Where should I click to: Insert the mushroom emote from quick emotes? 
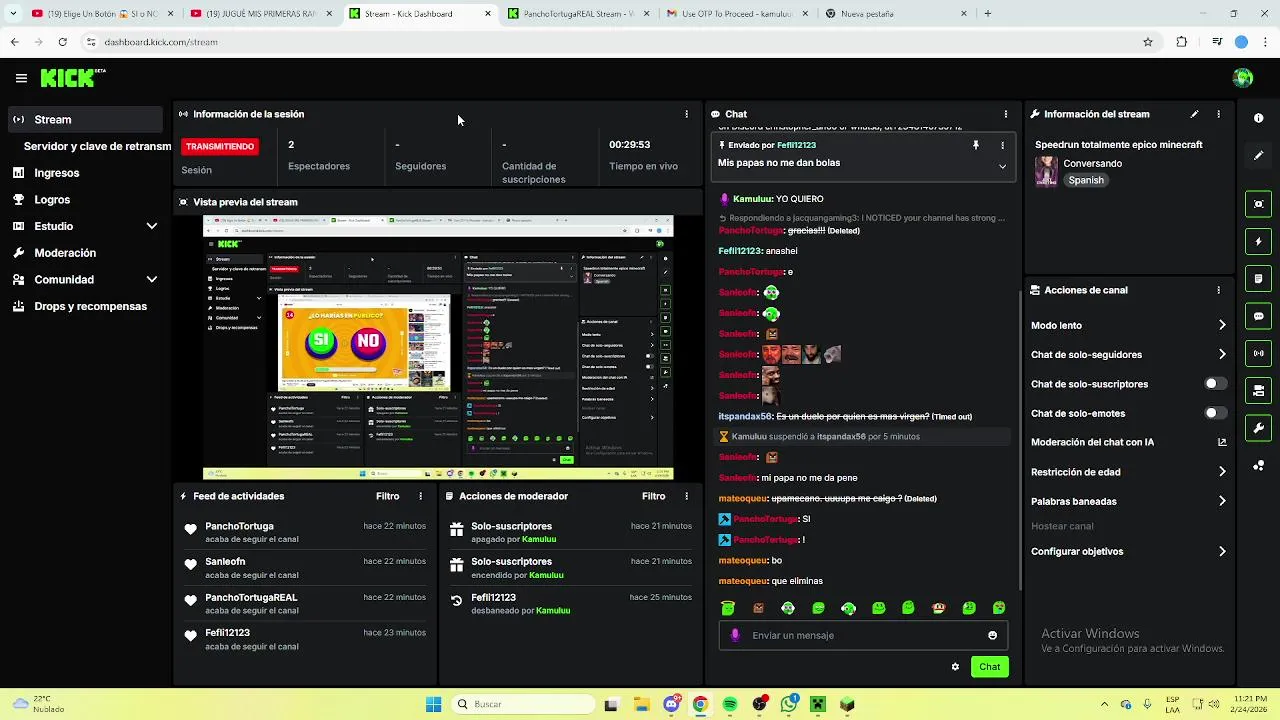(938, 608)
